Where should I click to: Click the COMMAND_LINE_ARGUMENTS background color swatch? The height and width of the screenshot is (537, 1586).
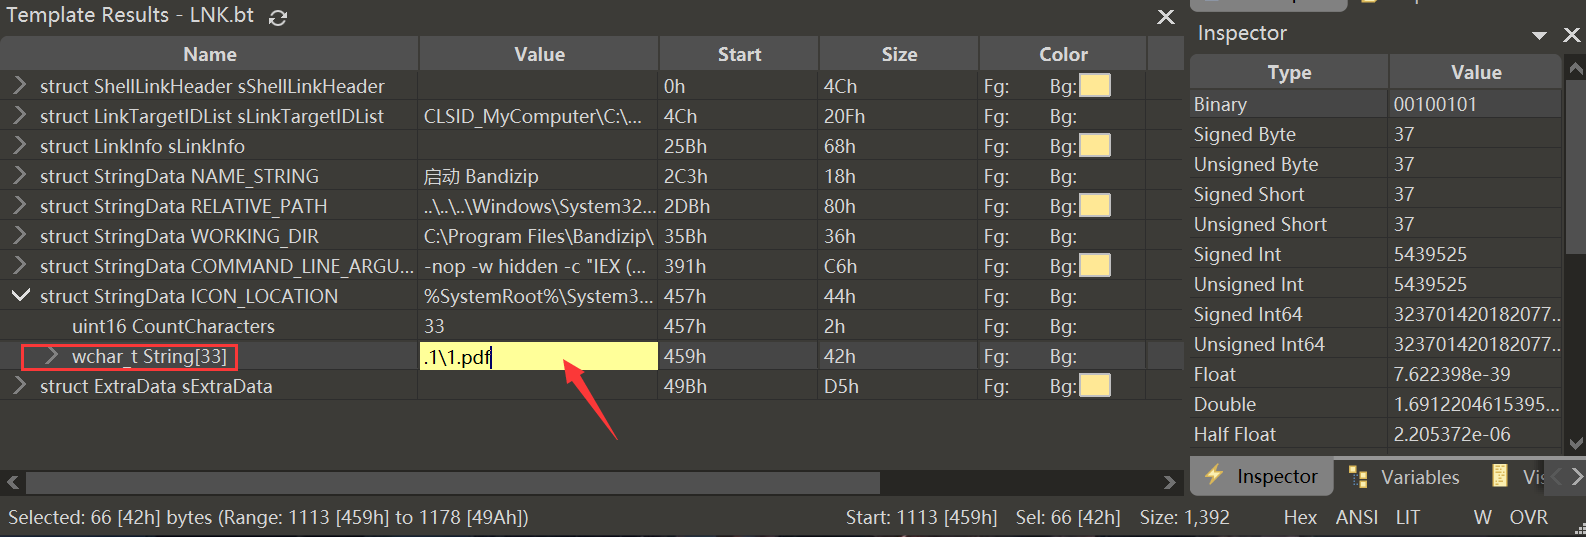tap(1095, 266)
